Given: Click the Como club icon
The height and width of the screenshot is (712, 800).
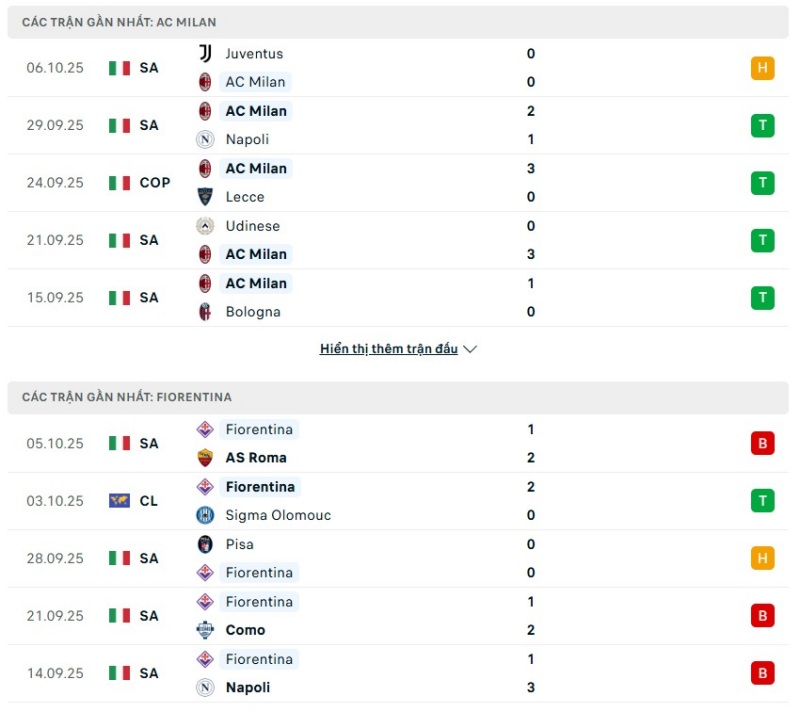Looking at the screenshot, I should (x=204, y=630).
